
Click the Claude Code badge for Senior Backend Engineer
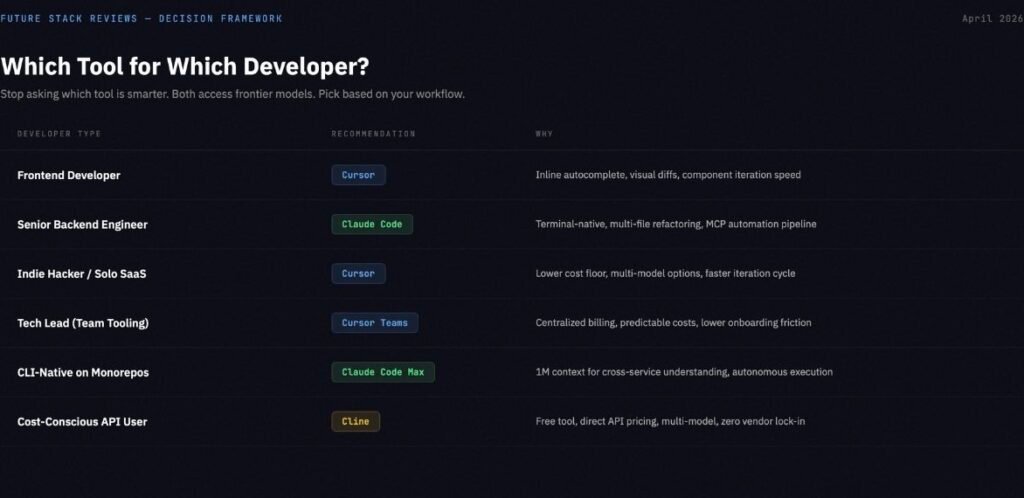click(x=372, y=224)
